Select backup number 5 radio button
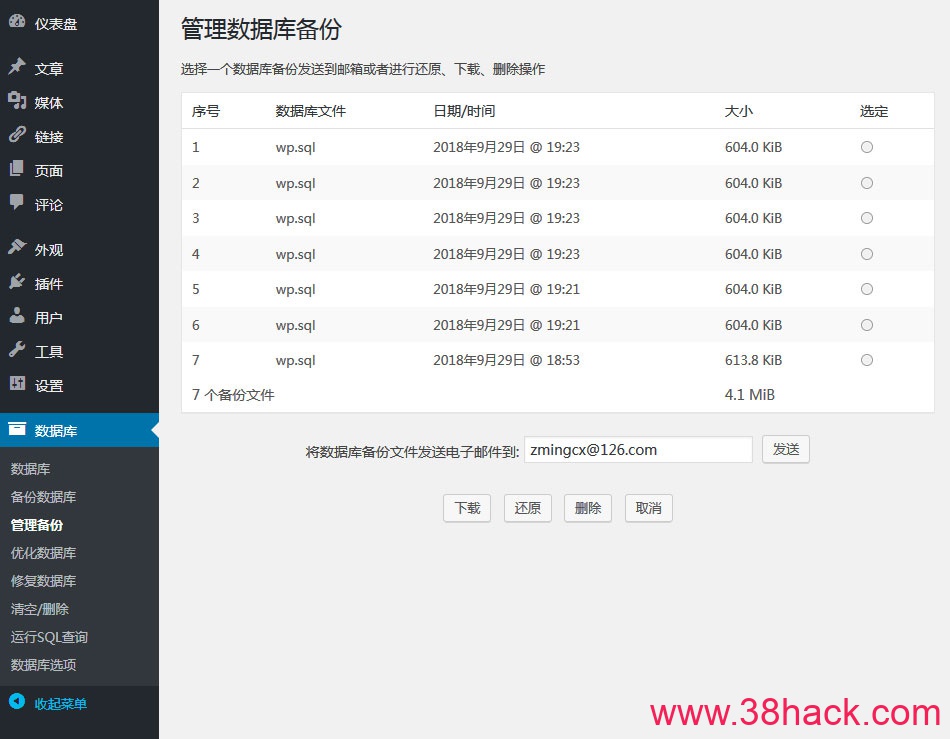Image resolution: width=950 pixels, height=739 pixels. click(867, 289)
